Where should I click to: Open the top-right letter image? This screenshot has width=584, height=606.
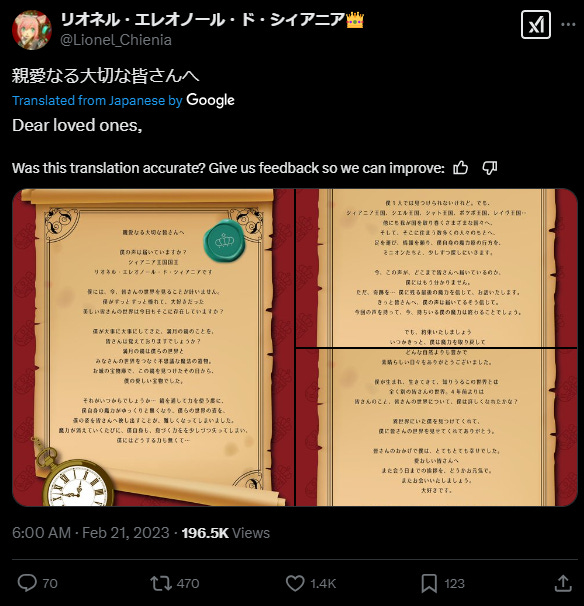(436, 268)
